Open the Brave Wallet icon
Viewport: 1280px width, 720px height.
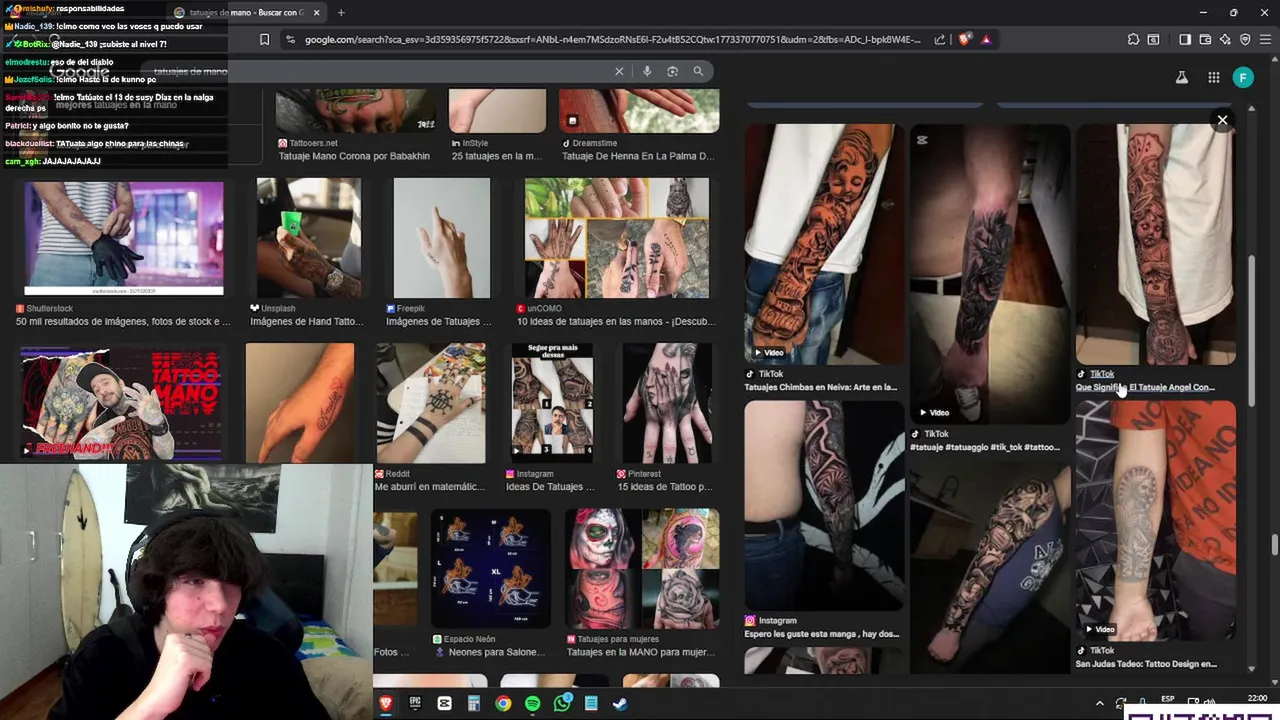click(1205, 40)
